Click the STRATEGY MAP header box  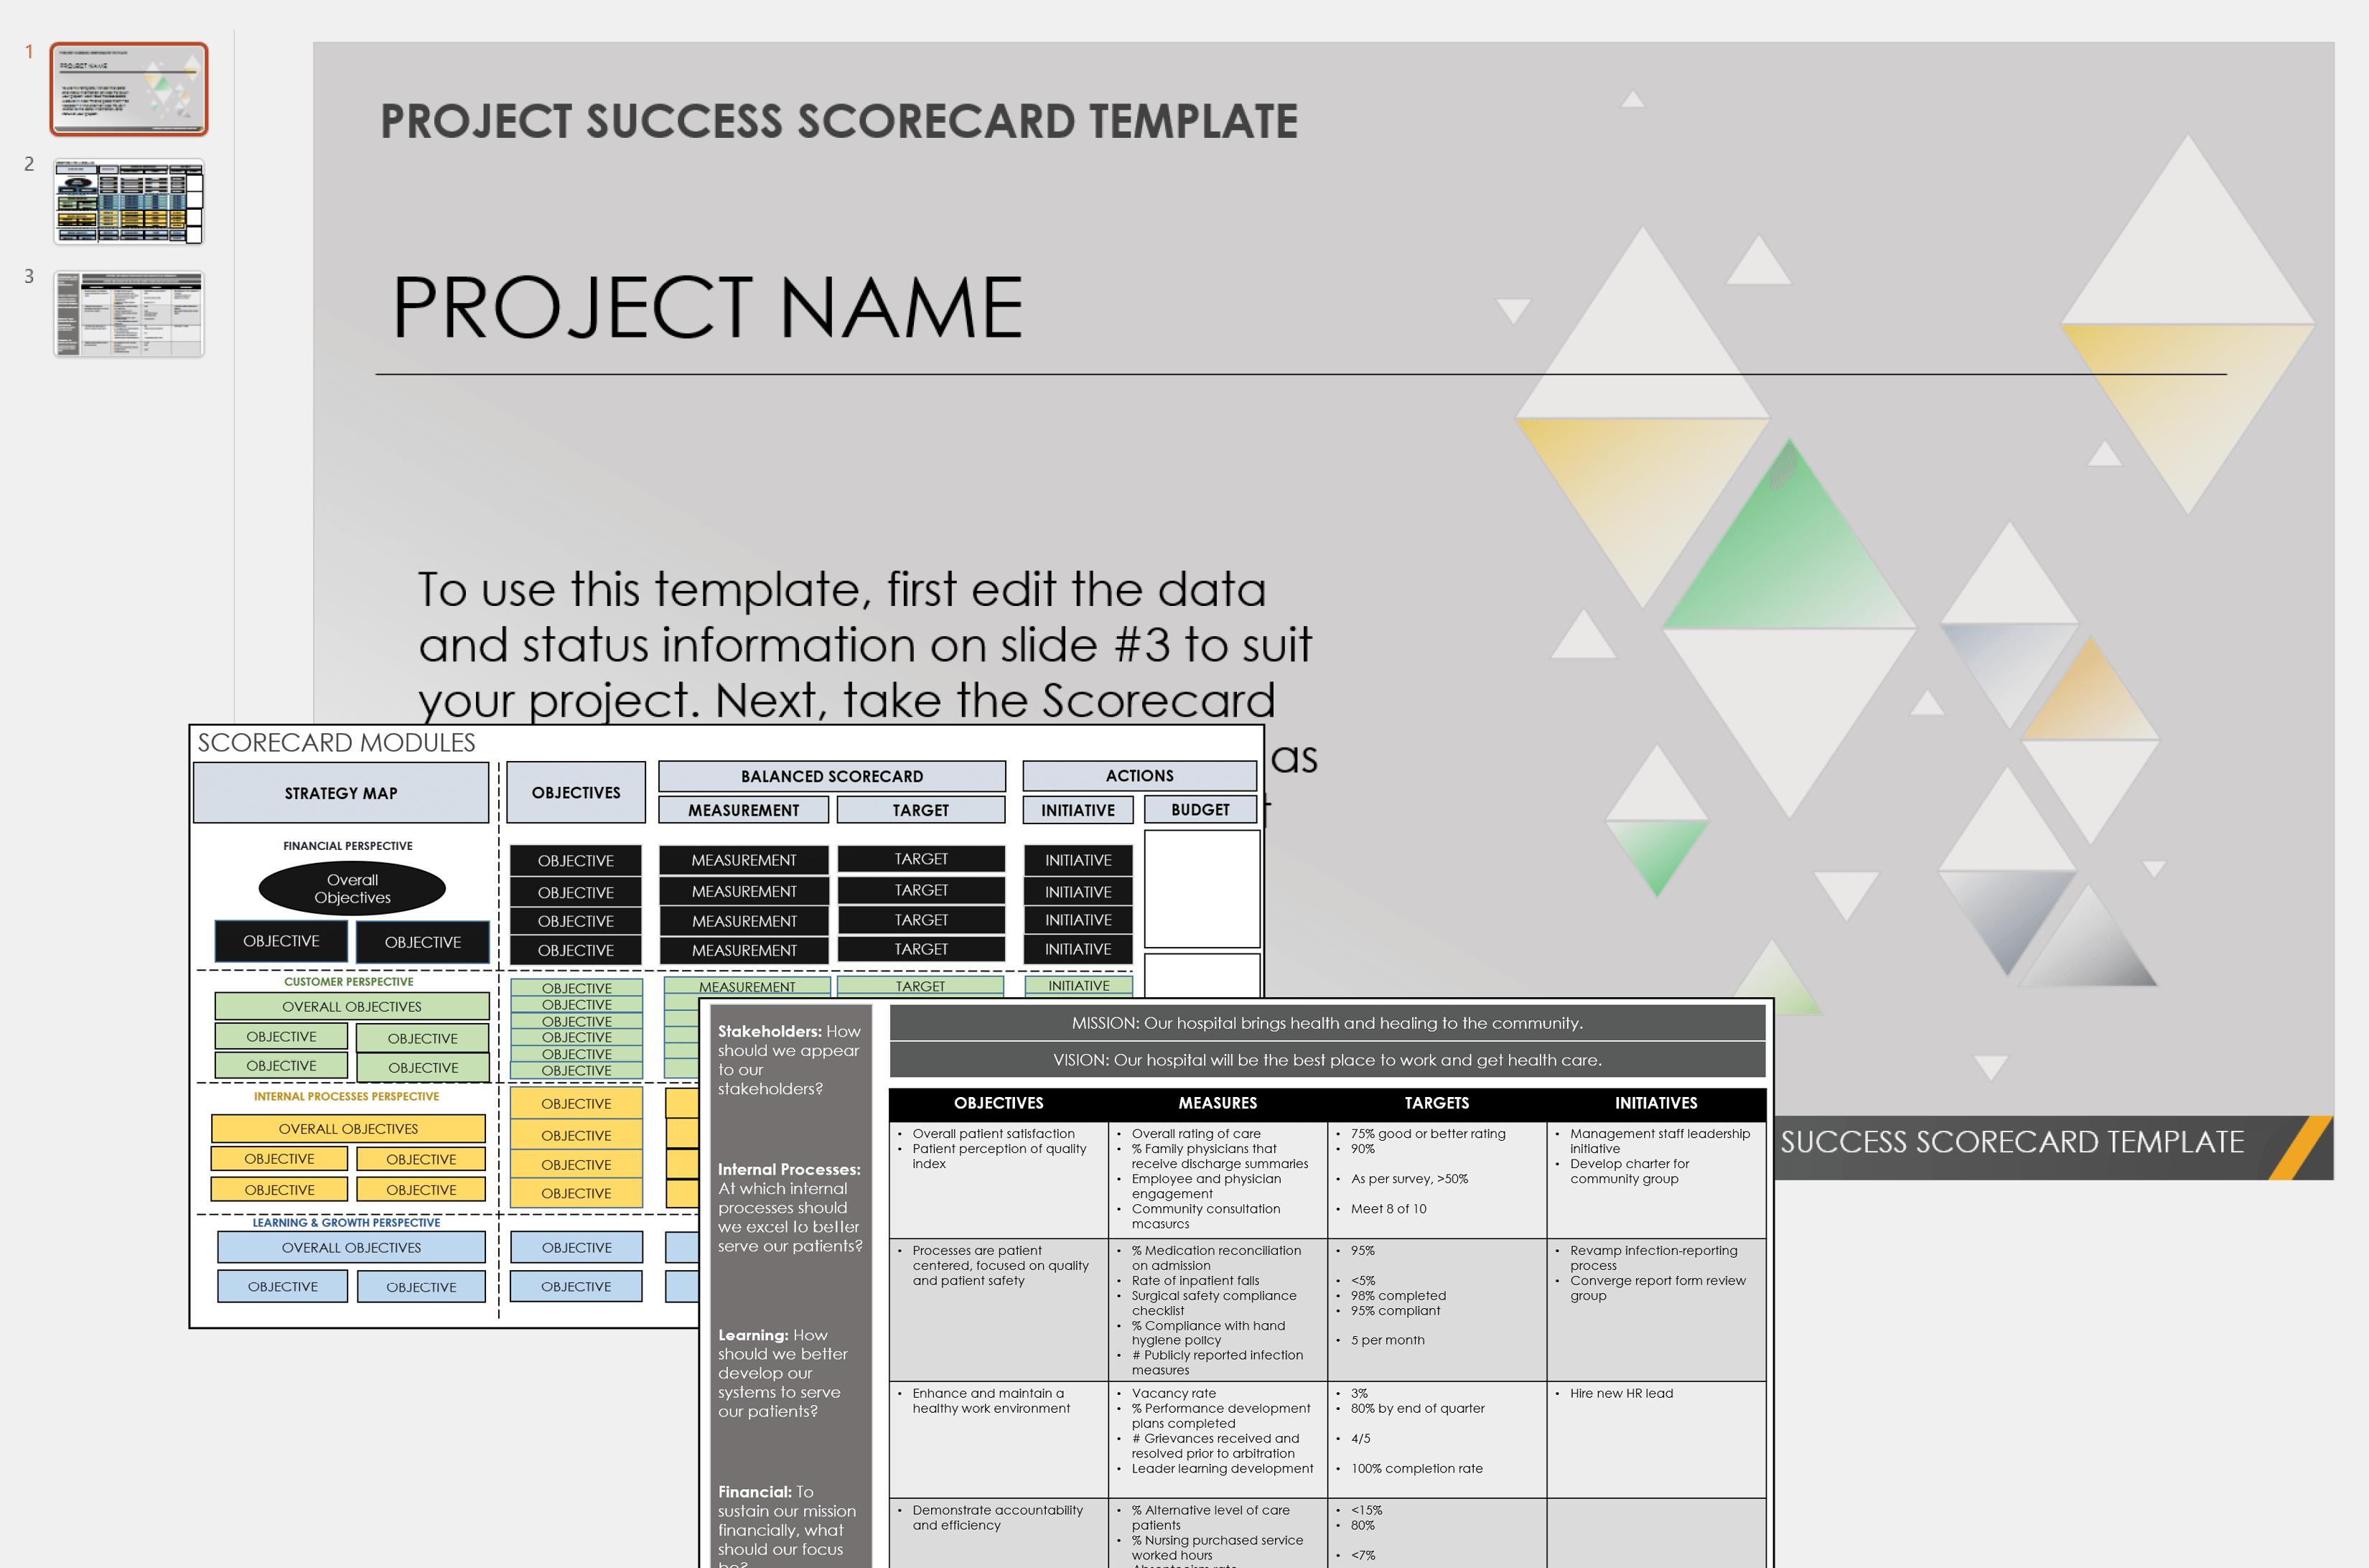pyautogui.click(x=341, y=793)
